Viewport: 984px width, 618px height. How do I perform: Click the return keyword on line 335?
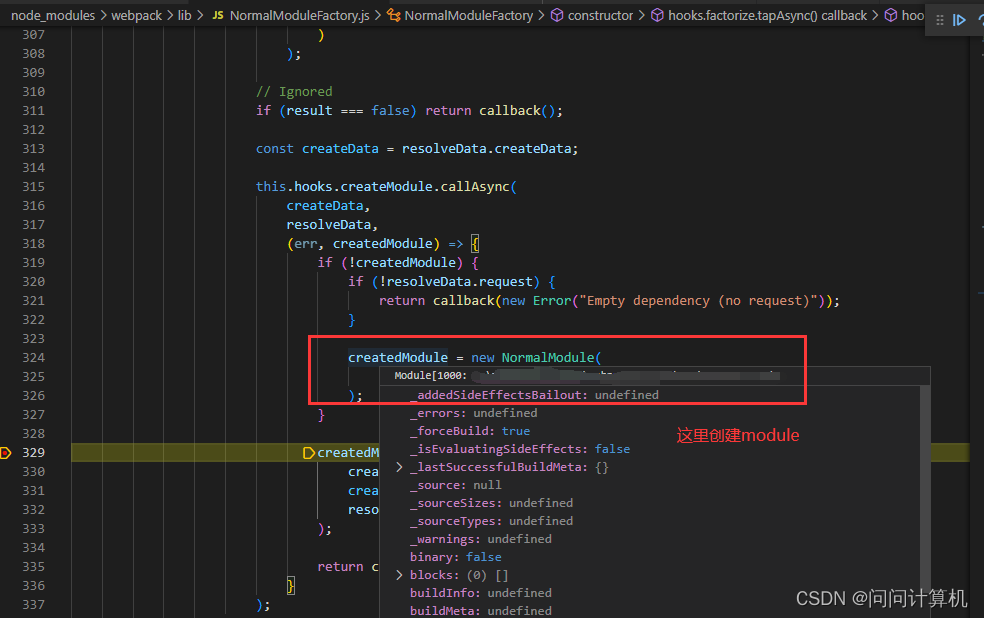pyautogui.click(x=340, y=567)
